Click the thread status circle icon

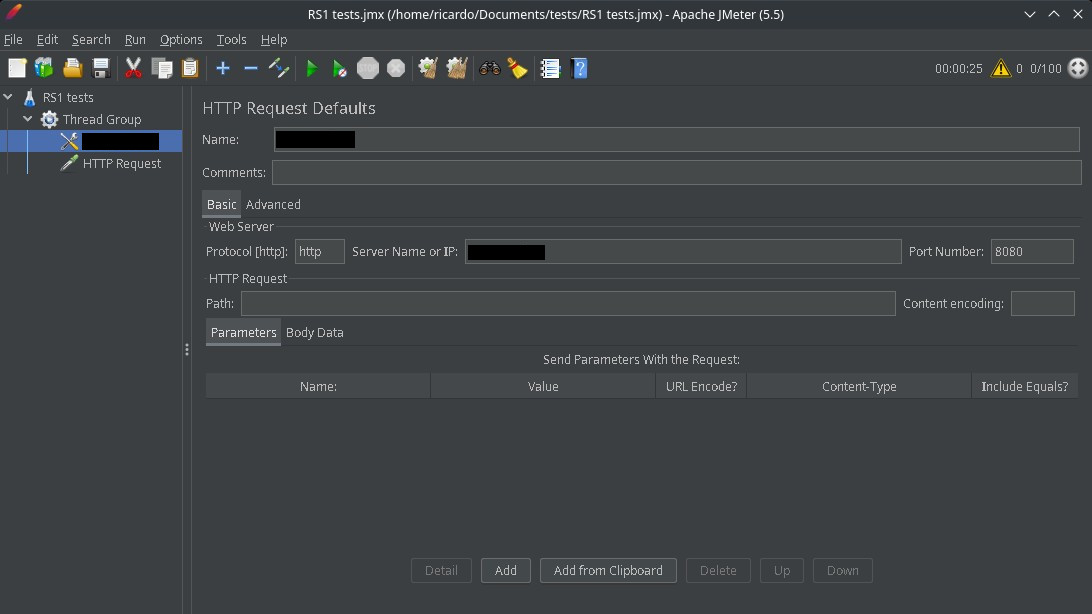(1077, 68)
